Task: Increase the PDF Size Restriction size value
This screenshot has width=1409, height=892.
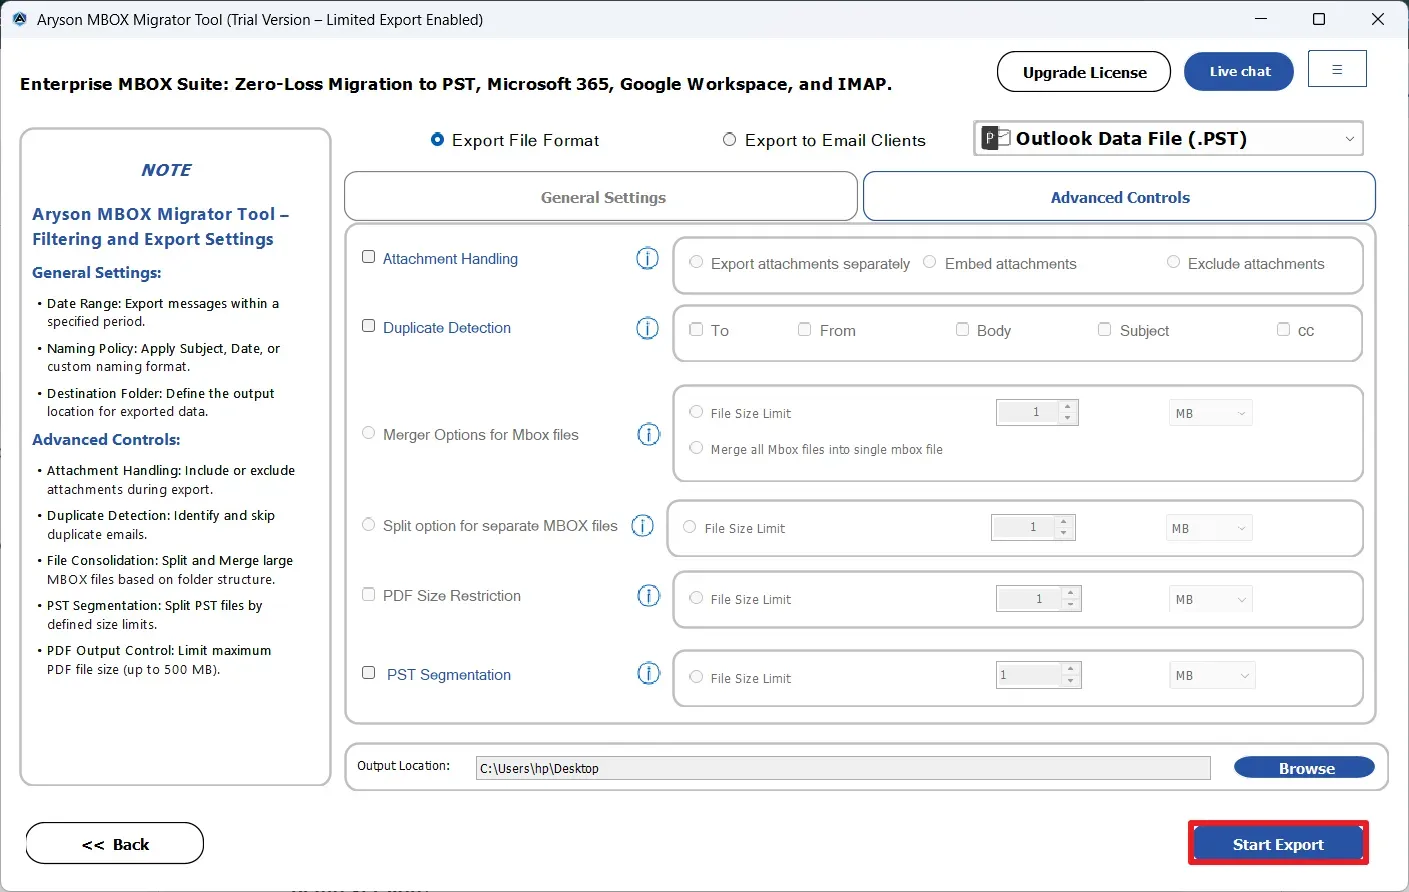Action: (1070, 593)
